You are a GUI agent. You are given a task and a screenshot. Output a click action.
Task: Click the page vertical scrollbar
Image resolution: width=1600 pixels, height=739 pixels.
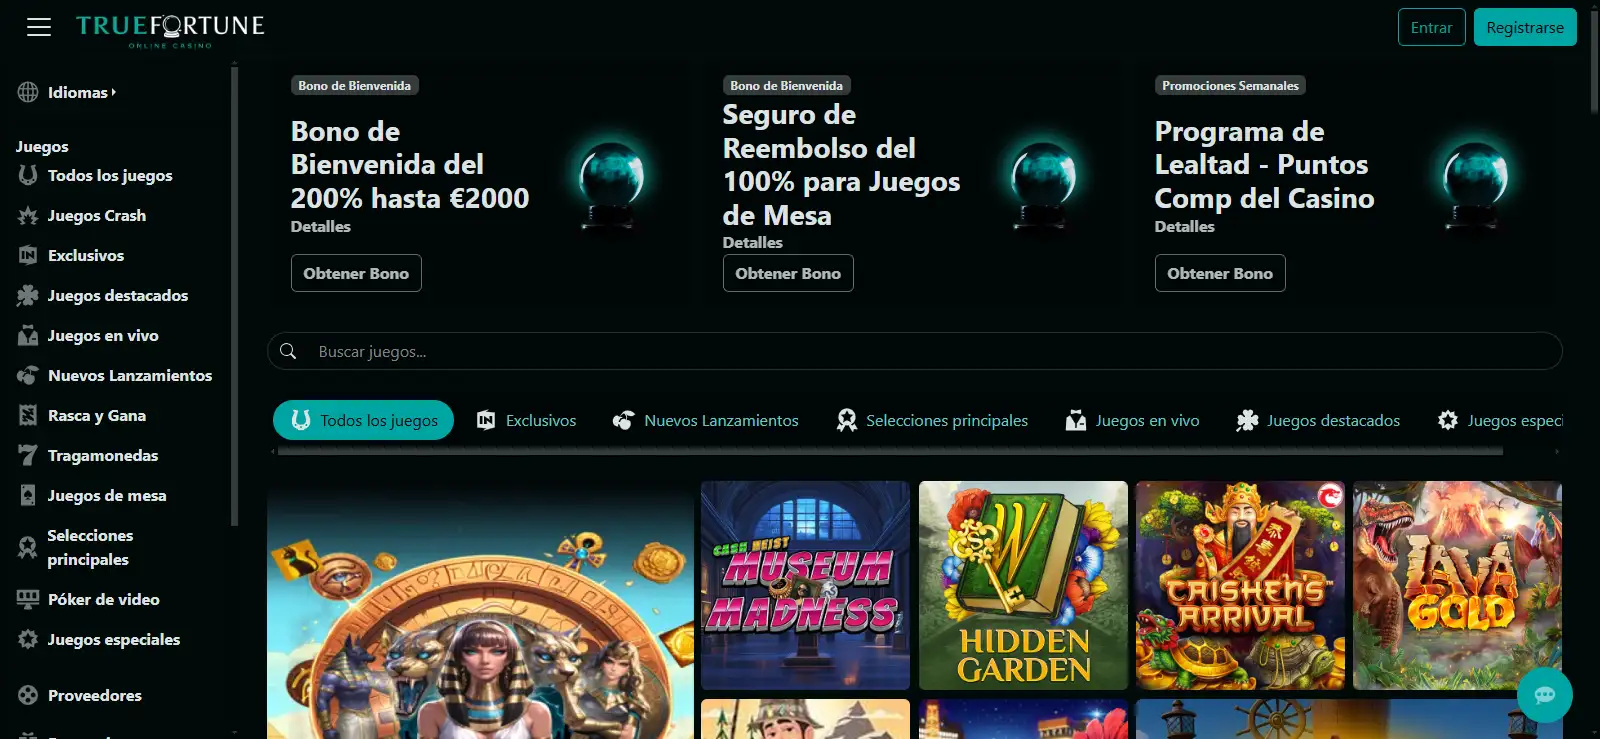(x=1594, y=60)
